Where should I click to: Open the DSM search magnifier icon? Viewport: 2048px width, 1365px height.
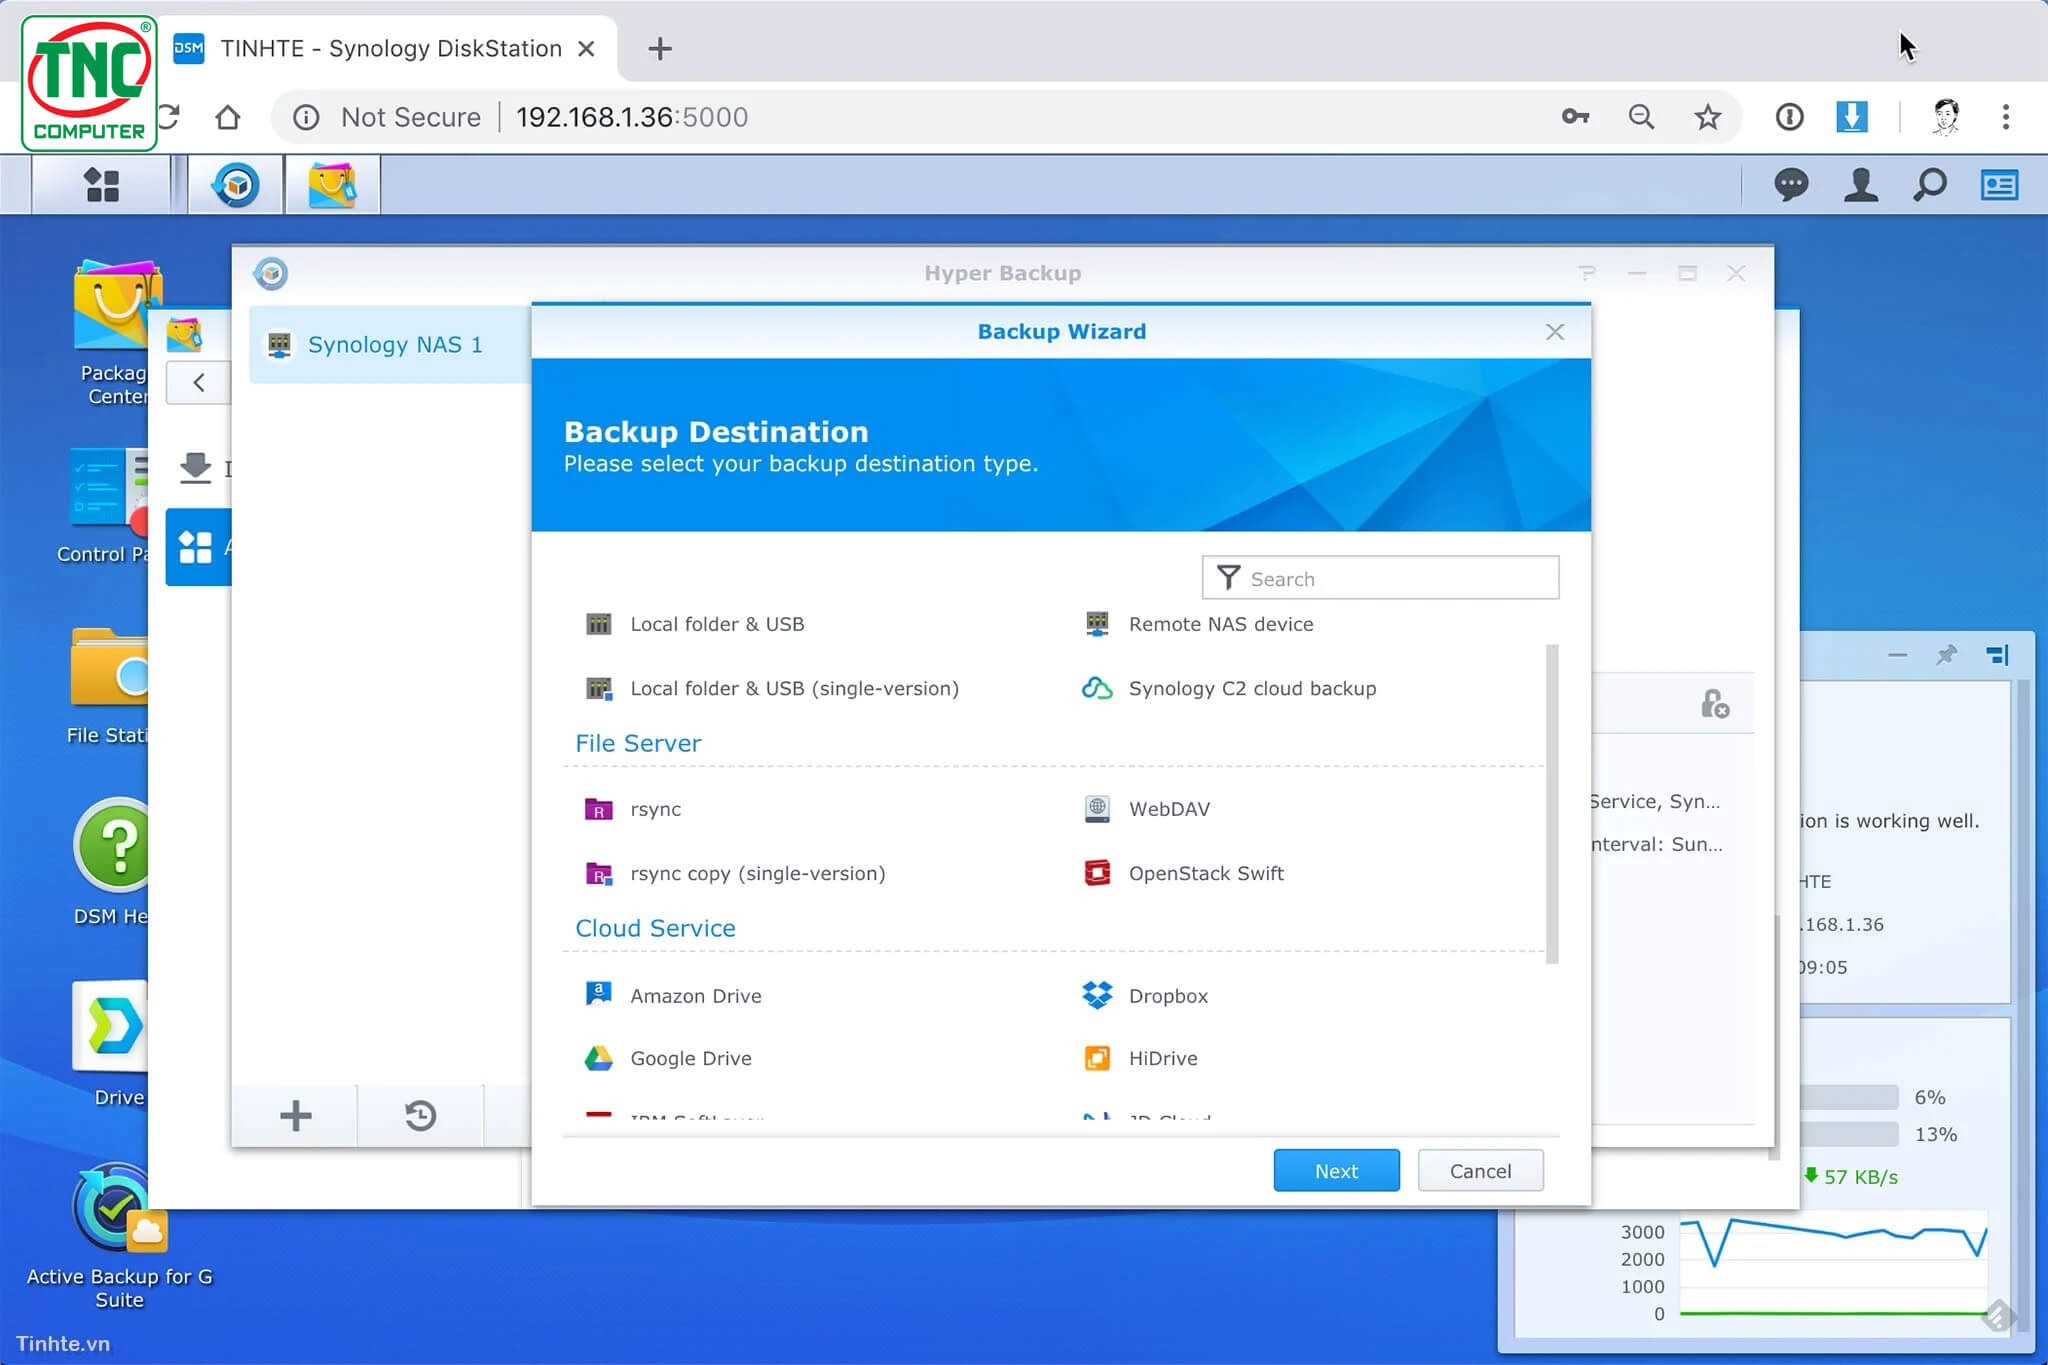(x=1929, y=185)
